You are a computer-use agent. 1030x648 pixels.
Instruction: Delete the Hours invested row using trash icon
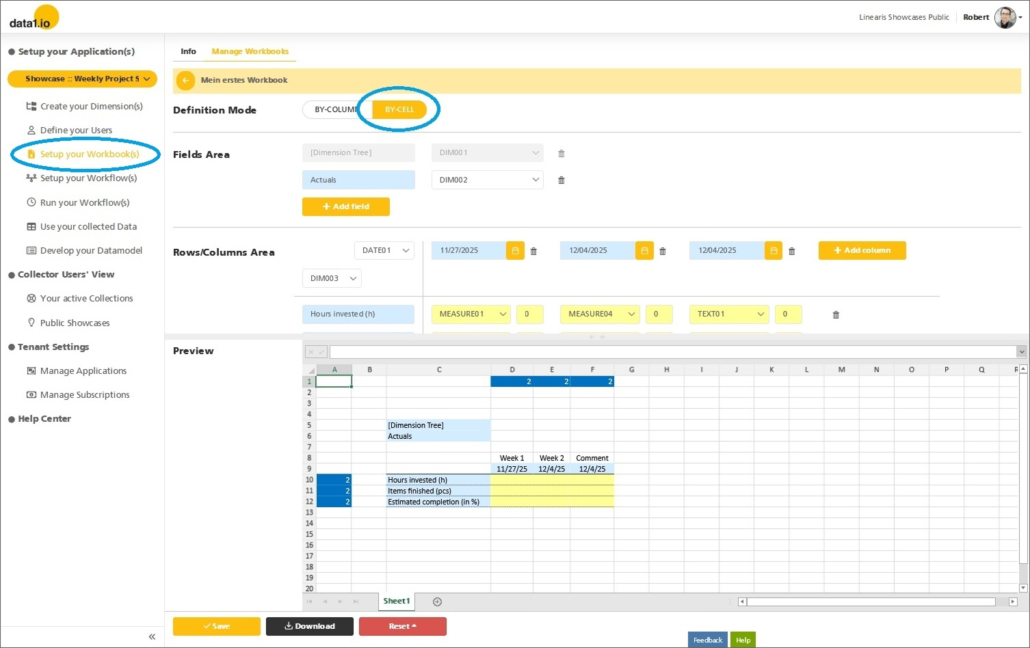(x=836, y=314)
